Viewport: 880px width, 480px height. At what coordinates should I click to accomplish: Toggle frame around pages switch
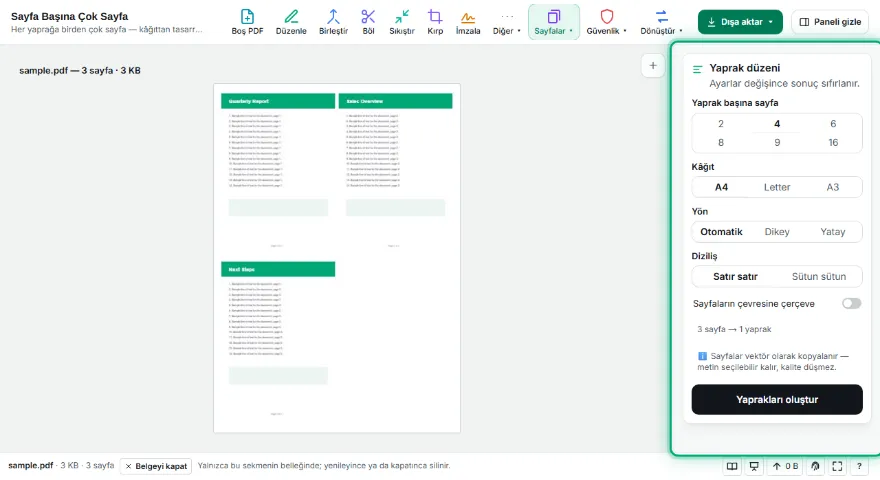pyautogui.click(x=851, y=304)
